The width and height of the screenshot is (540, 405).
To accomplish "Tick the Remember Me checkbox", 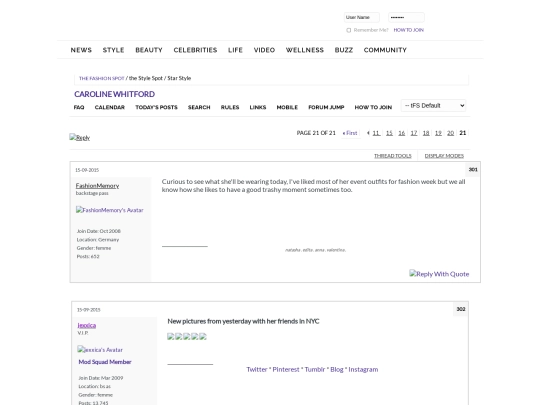I will (349, 30).
